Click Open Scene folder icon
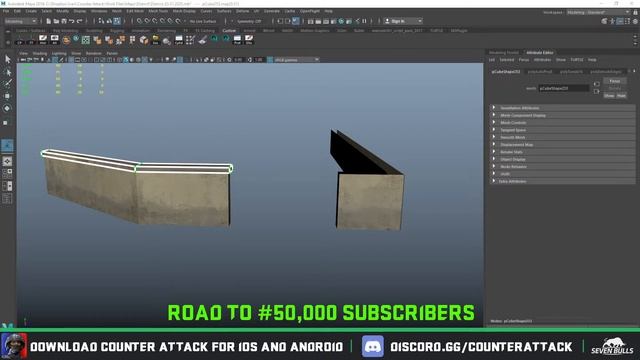 tap(56, 21)
